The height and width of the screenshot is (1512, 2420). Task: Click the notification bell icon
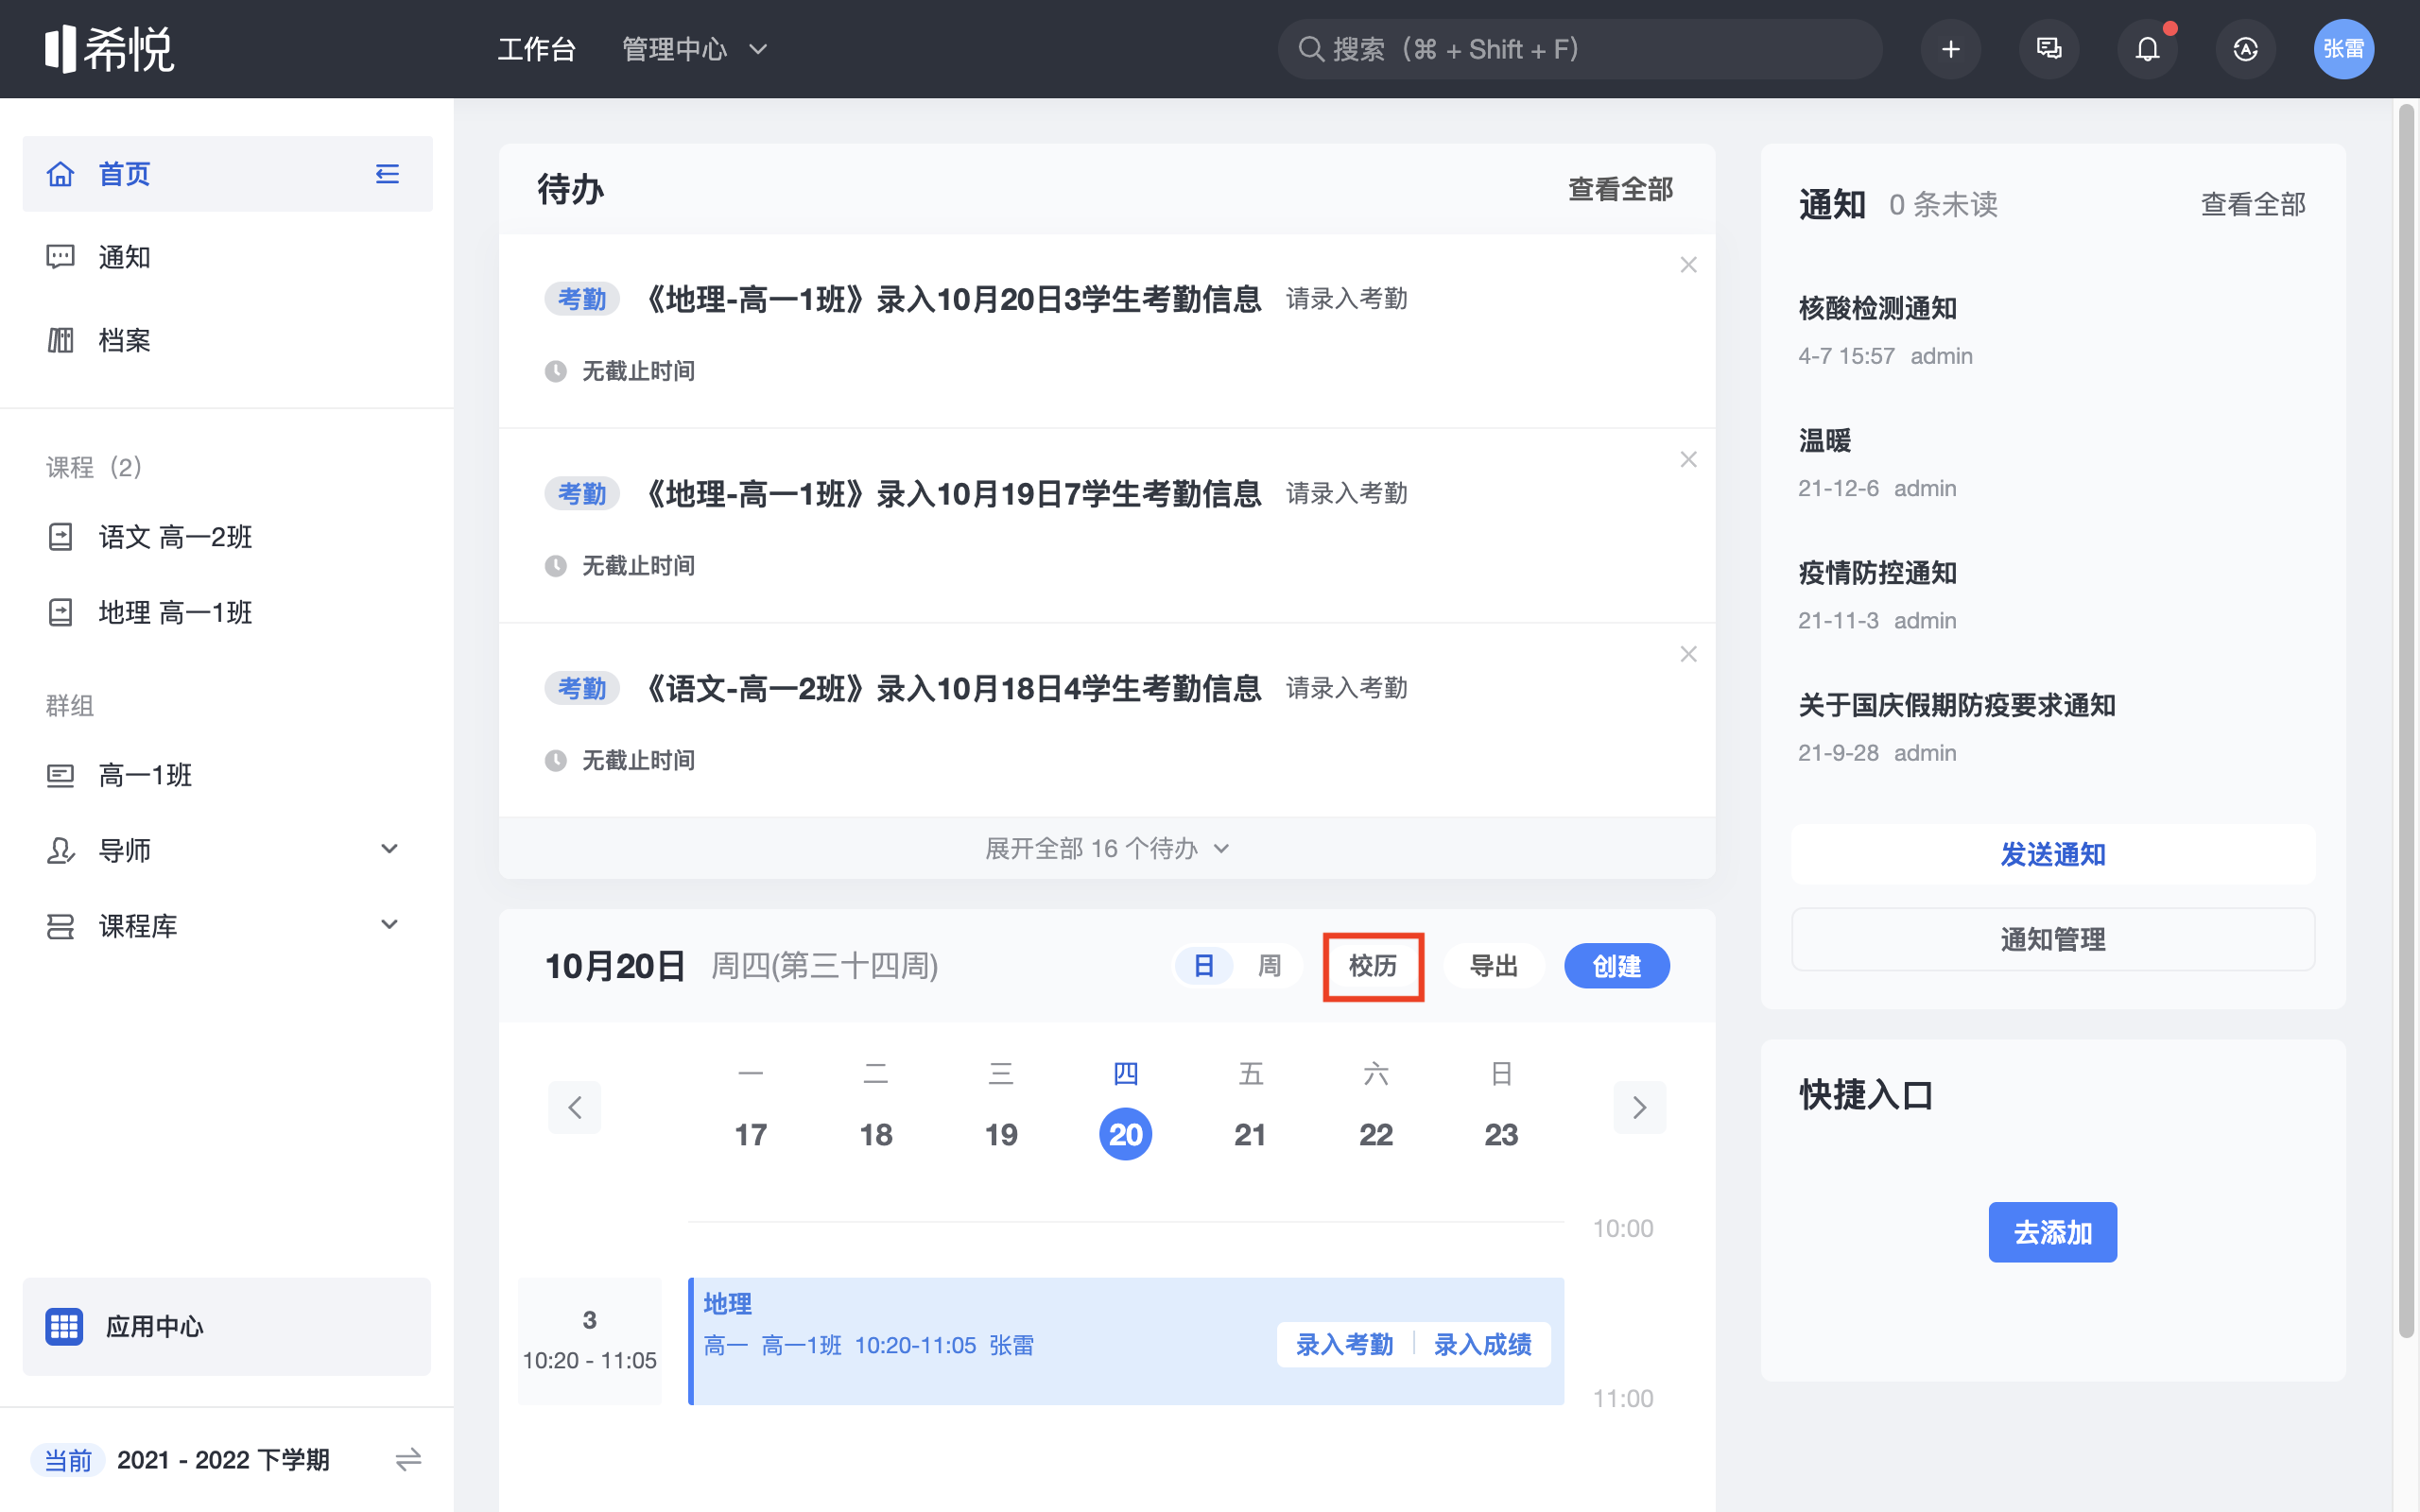point(2147,49)
